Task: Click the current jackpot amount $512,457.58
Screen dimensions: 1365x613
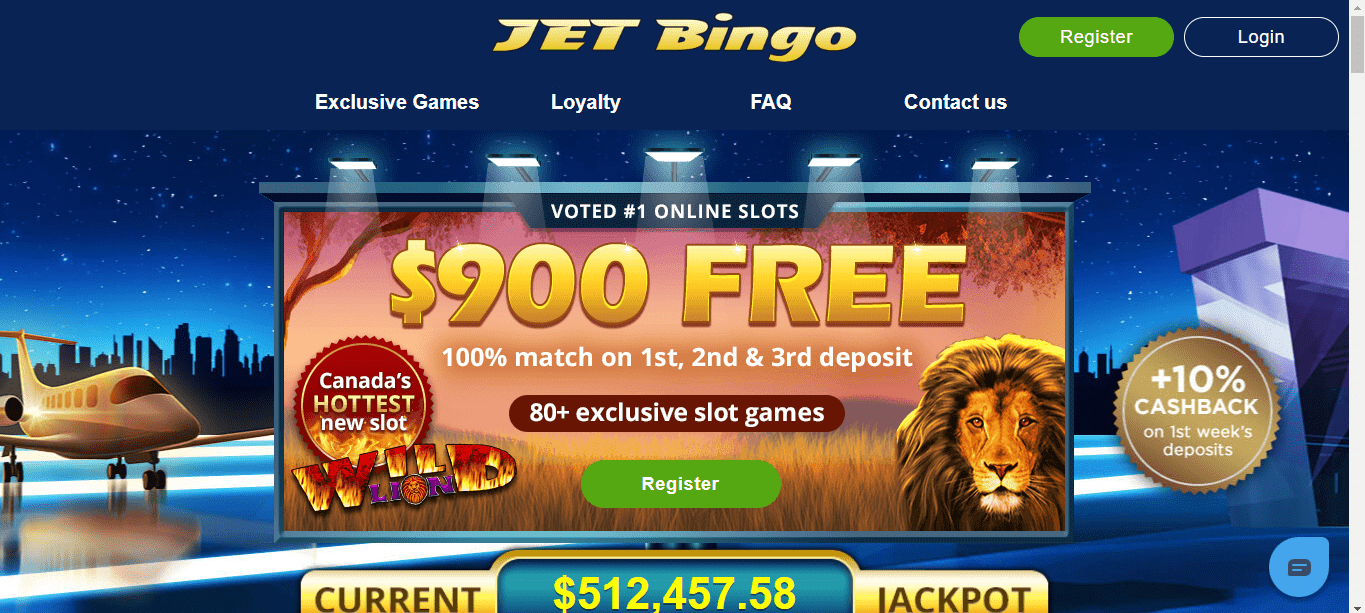Action: pyautogui.click(x=675, y=592)
